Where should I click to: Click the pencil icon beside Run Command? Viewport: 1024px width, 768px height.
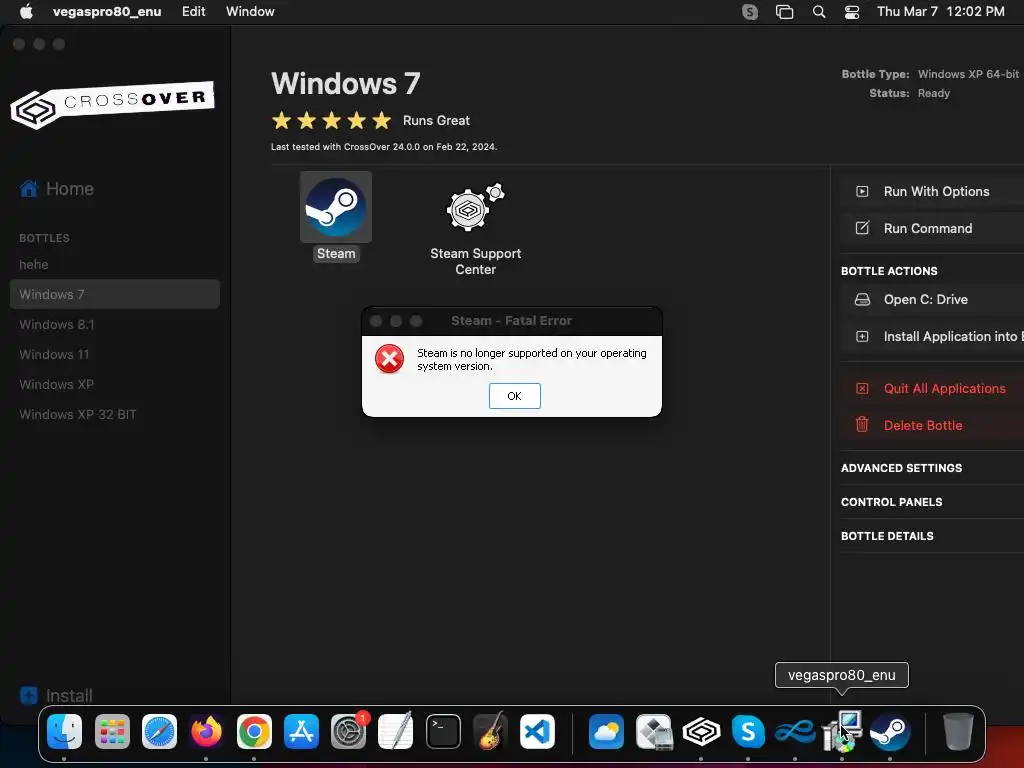862,228
